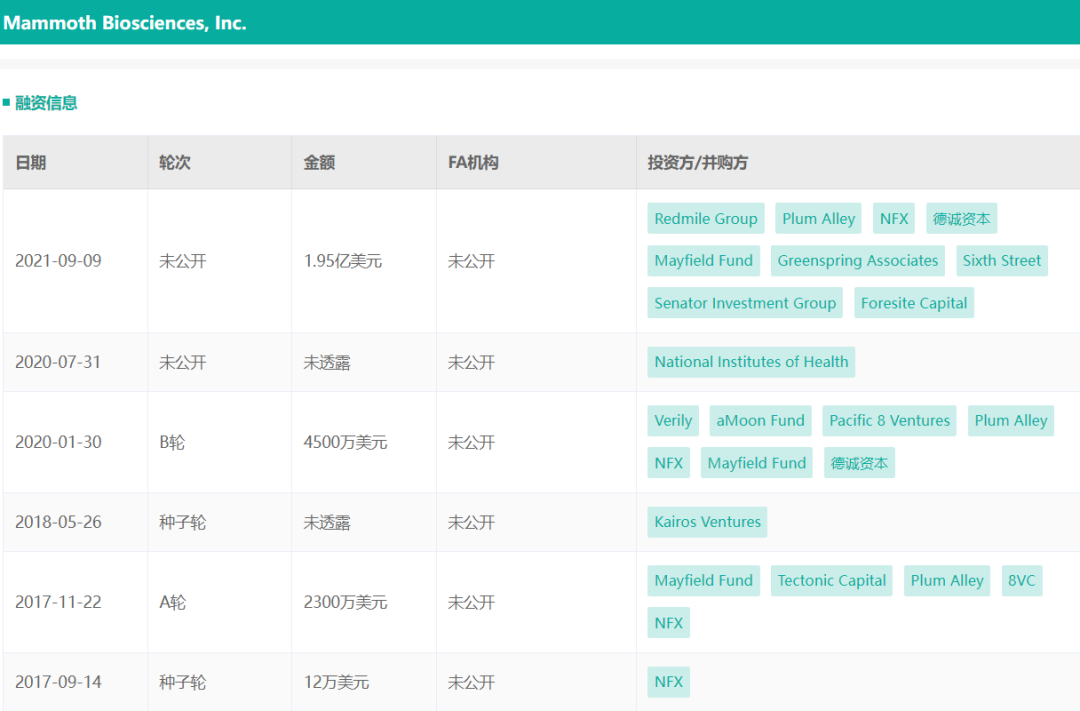Screen dimensions: 1080x711
Task: Open the Greenspring Associates investor tag
Action: click(x=858, y=261)
